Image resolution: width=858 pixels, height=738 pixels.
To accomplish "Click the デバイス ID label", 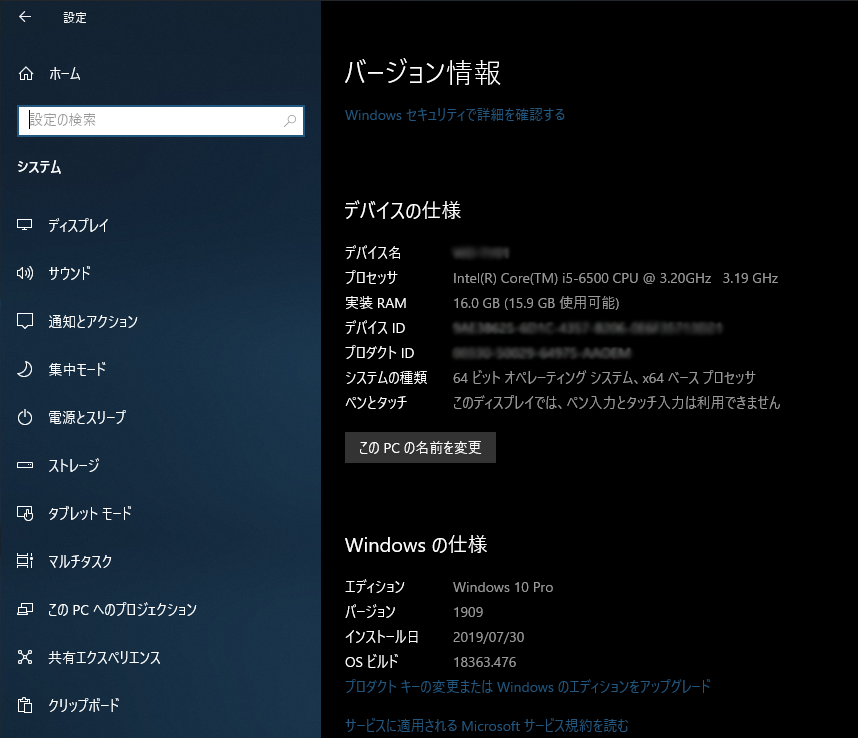I will (x=375, y=328).
